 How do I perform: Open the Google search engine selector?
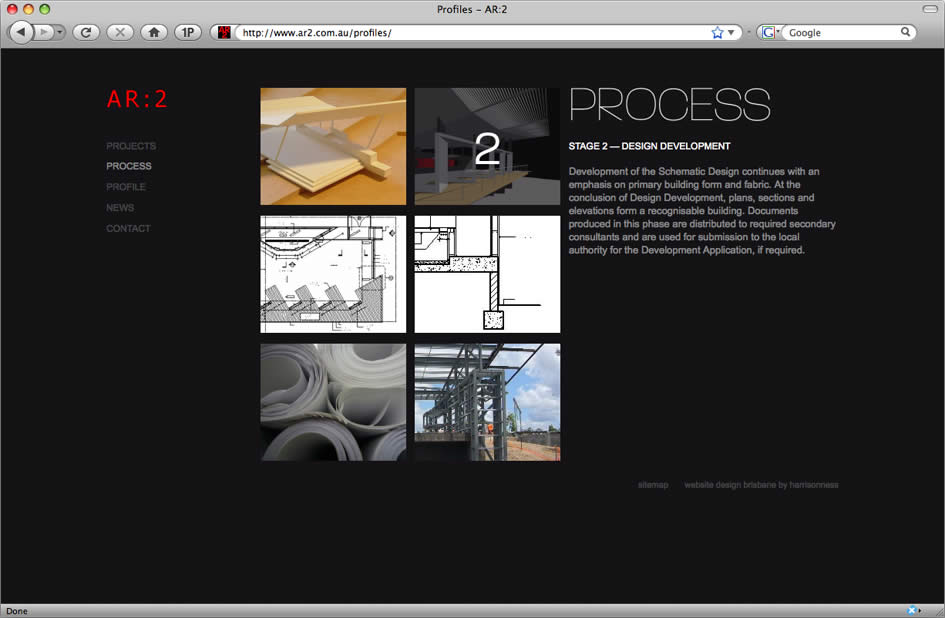pyautogui.click(x=770, y=33)
